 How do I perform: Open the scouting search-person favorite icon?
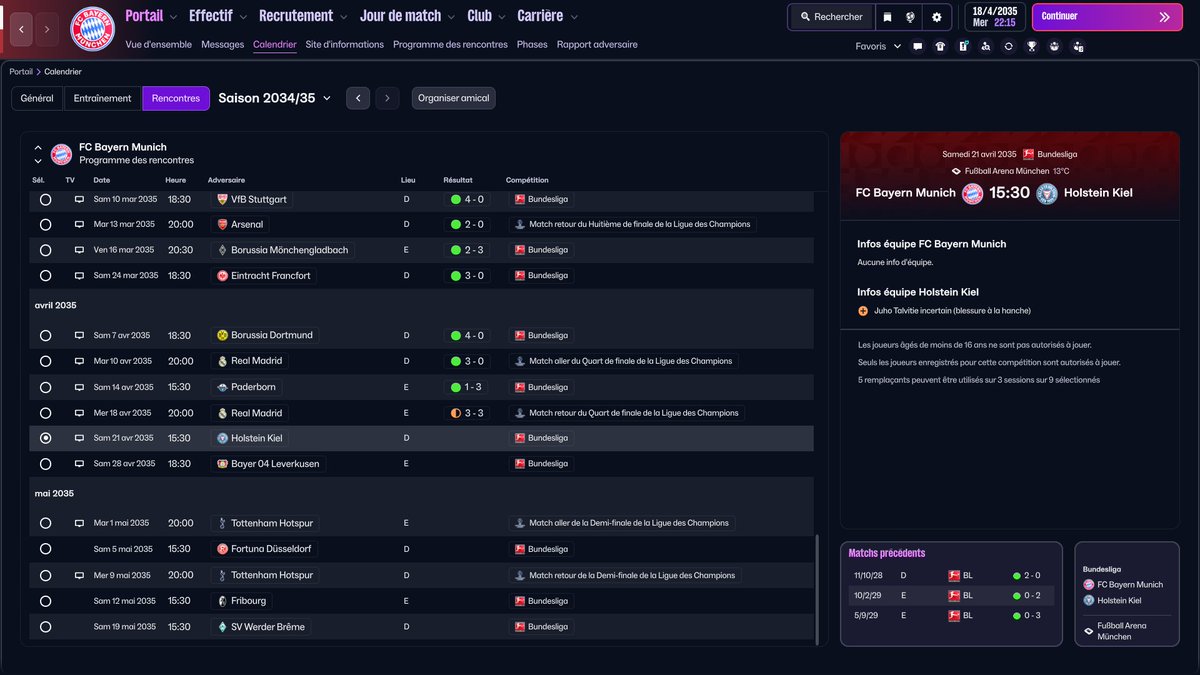[x=986, y=46]
